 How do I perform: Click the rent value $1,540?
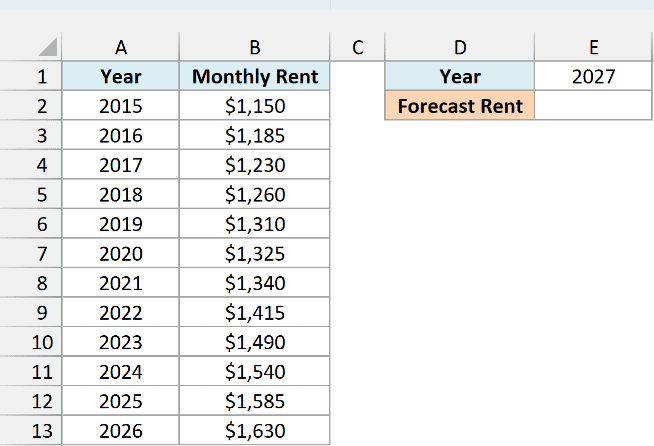pos(254,372)
